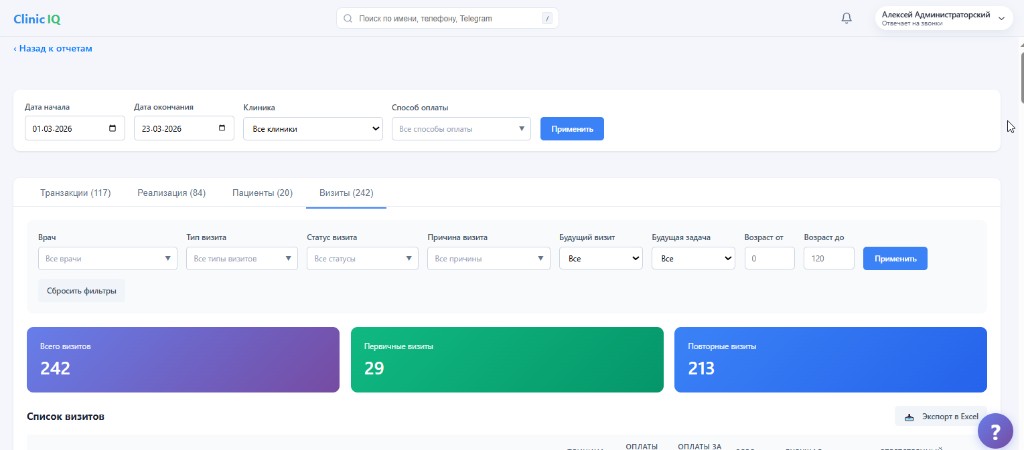
Task: Open the purple help question-mark button
Action: pyautogui.click(x=995, y=431)
